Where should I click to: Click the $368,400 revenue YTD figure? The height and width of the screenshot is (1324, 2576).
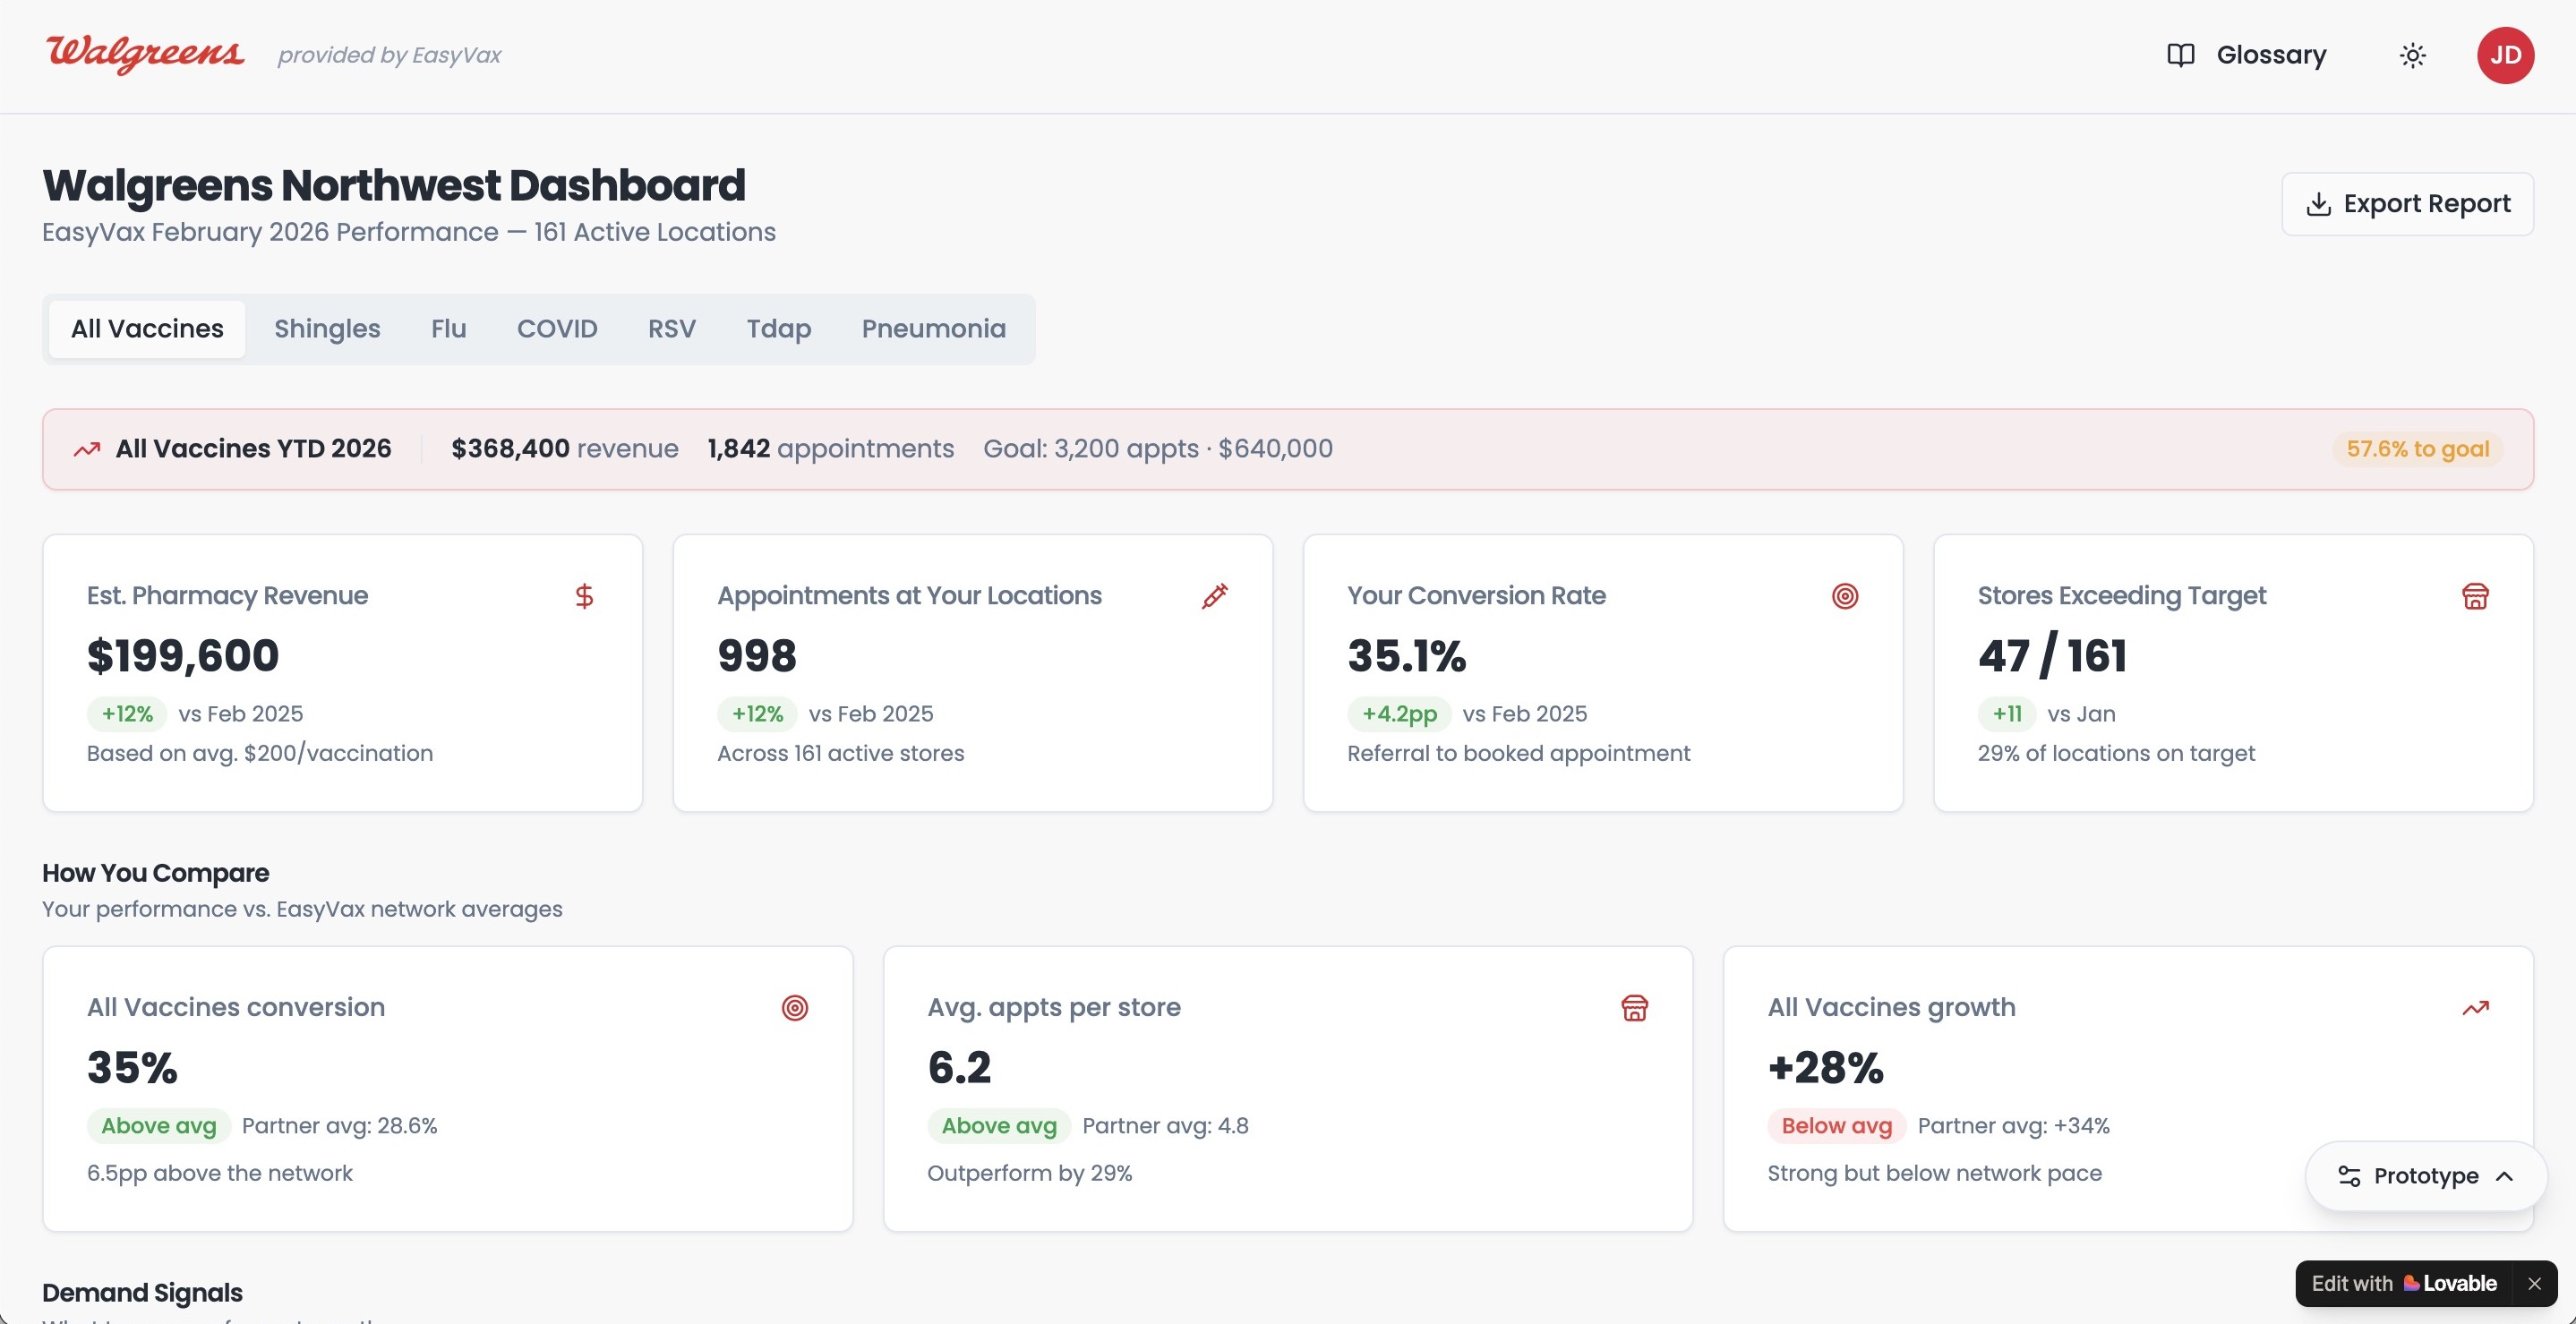tap(510, 449)
